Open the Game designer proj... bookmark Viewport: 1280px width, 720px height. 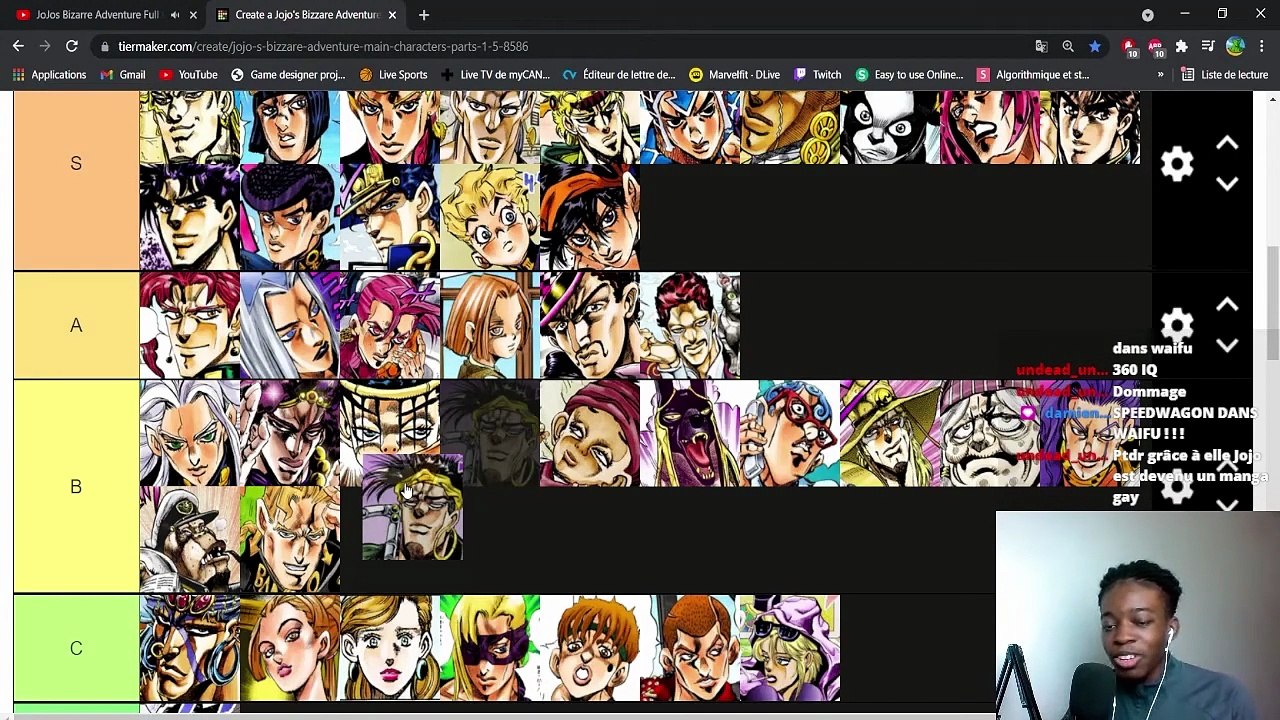click(288, 75)
